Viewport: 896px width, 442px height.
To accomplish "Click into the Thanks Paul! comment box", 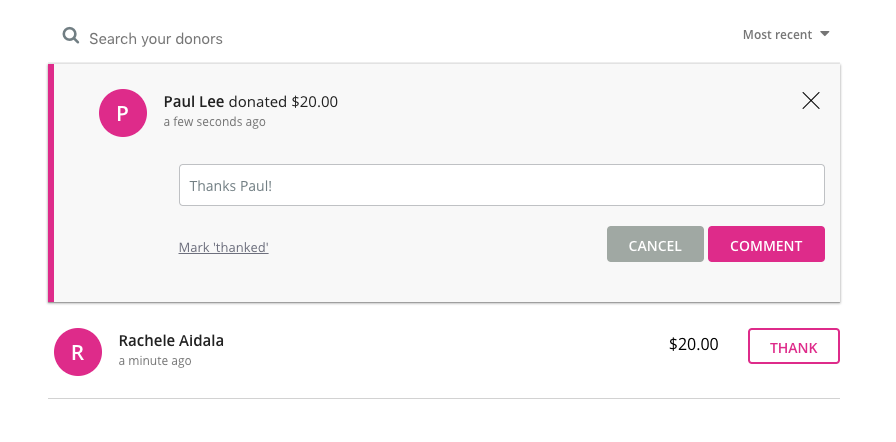I will (502, 185).
